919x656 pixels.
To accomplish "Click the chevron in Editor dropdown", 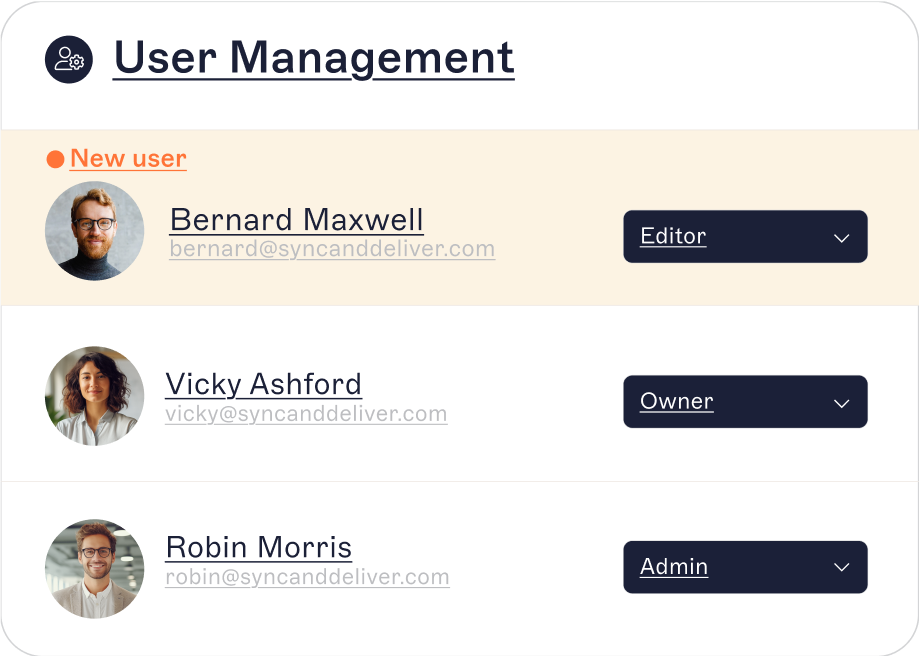I will pos(841,238).
